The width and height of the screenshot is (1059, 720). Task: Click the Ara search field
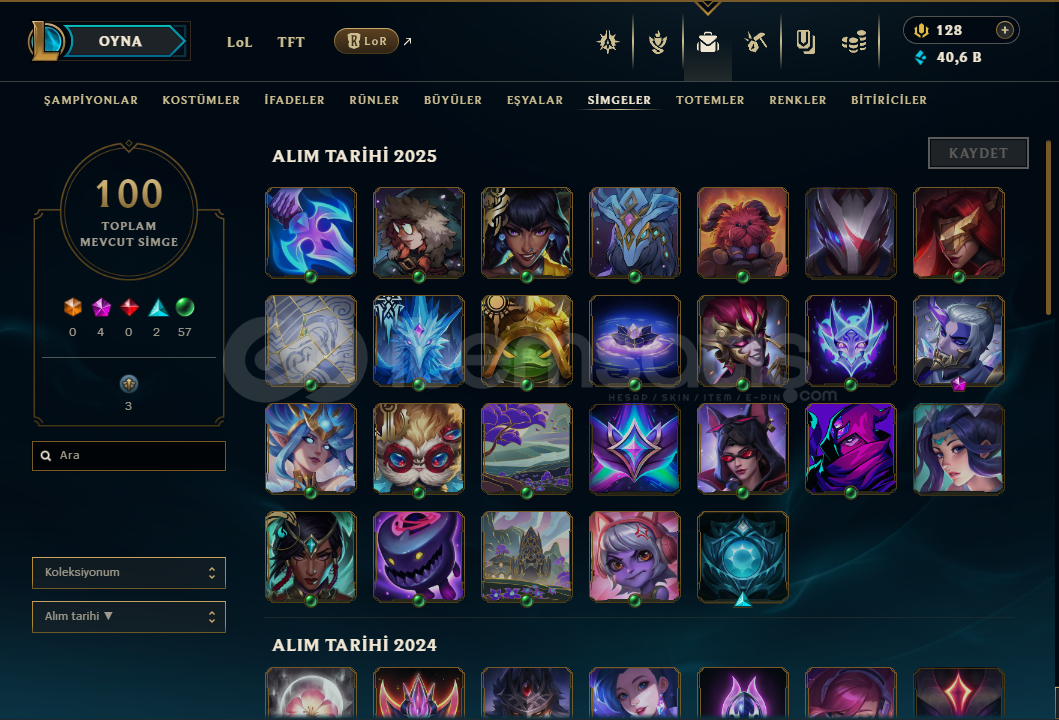coord(129,456)
